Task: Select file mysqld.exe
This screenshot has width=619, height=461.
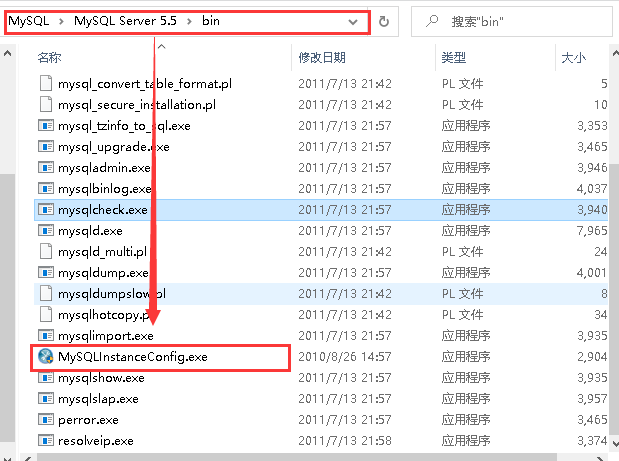Action: click(x=90, y=230)
